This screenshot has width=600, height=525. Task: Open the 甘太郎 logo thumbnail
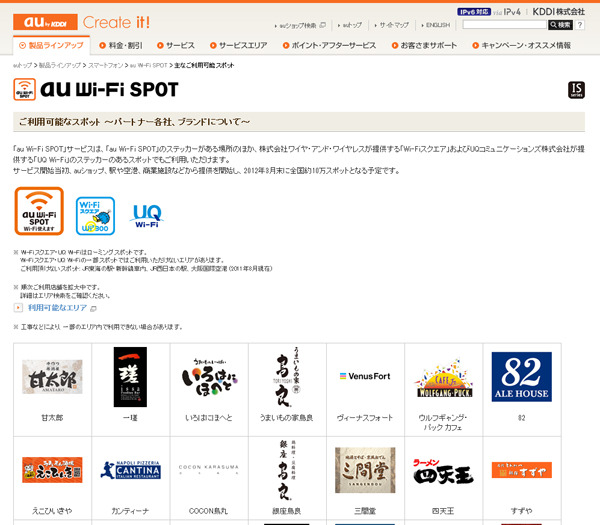tap(52, 377)
